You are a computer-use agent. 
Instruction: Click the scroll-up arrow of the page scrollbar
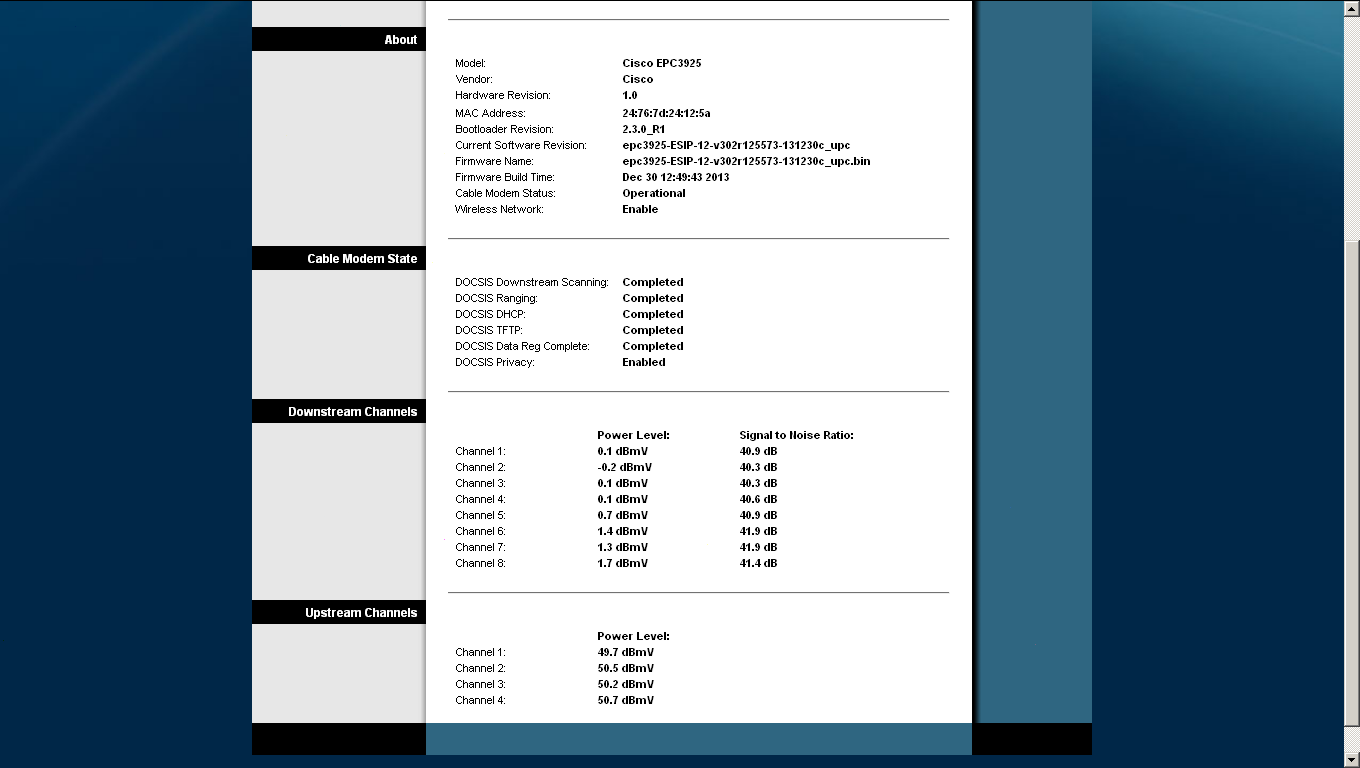point(1351,8)
